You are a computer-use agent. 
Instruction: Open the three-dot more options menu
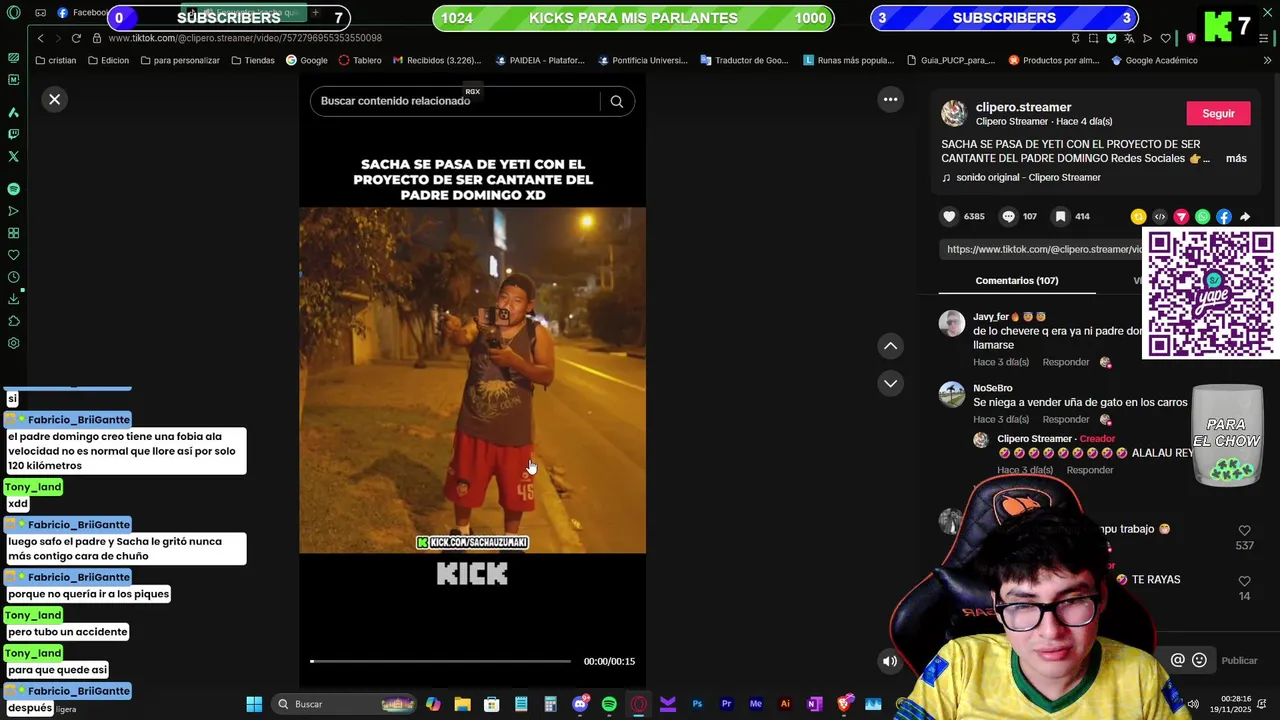tap(890, 99)
